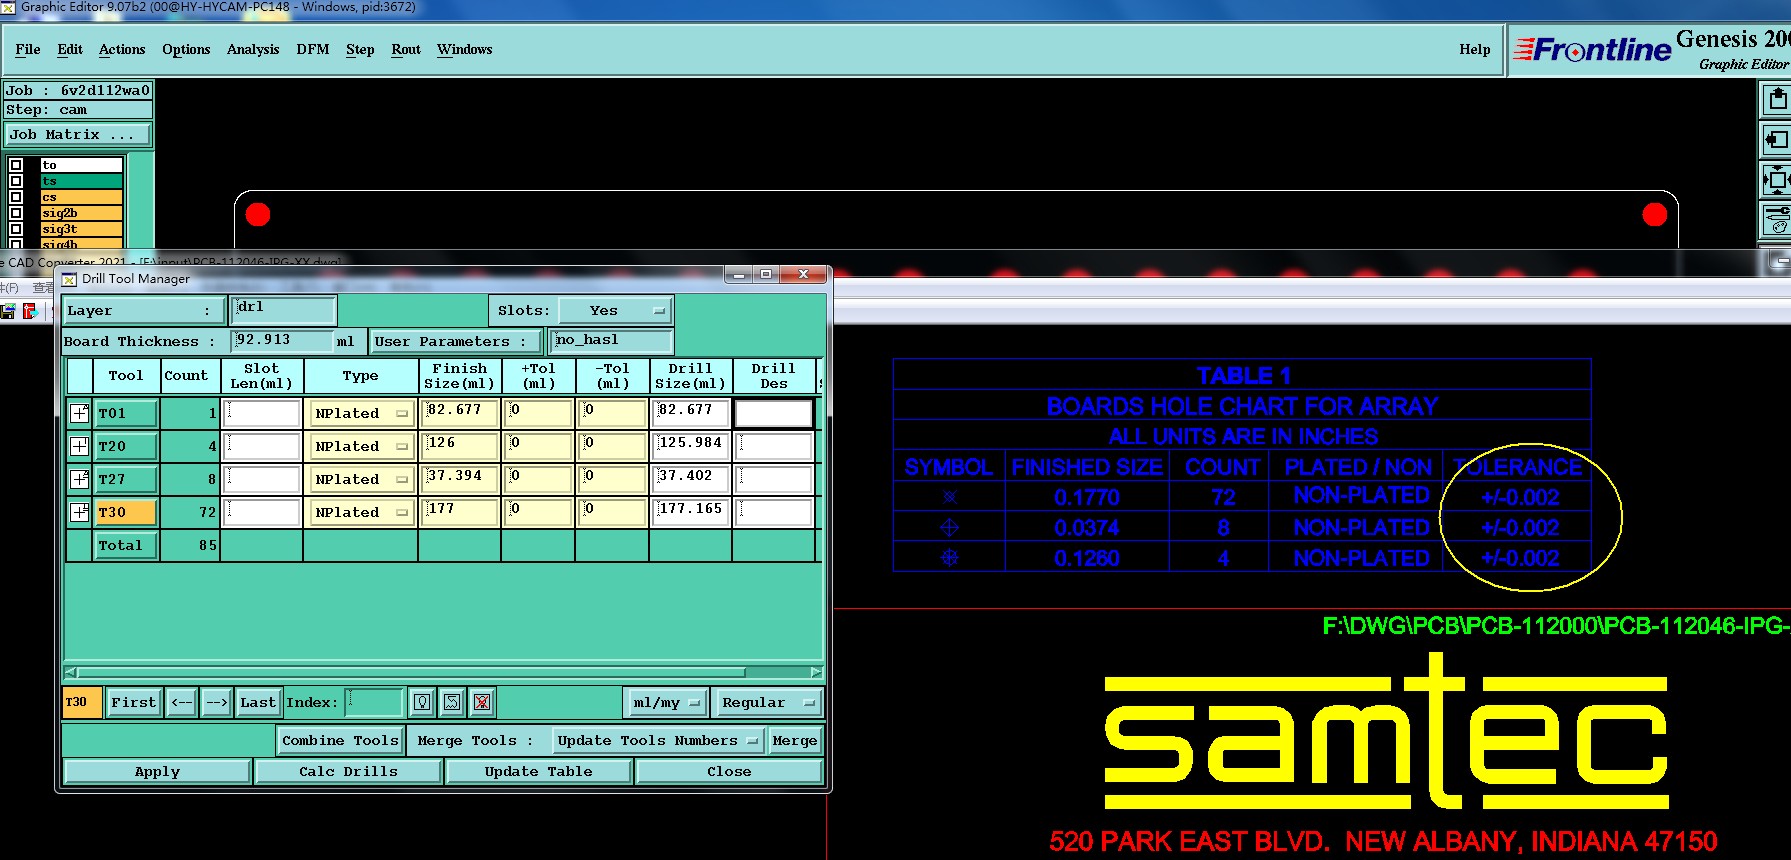Open the T27 type NPlated dropdown

point(361,479)
